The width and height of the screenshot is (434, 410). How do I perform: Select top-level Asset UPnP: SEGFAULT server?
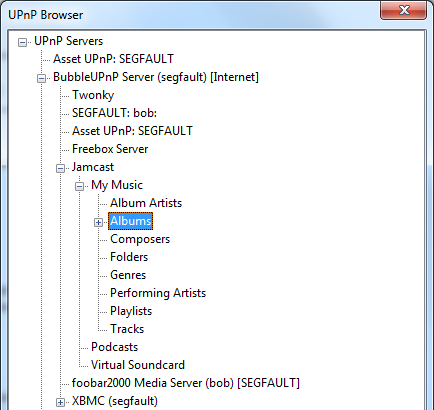pos(113,59)
